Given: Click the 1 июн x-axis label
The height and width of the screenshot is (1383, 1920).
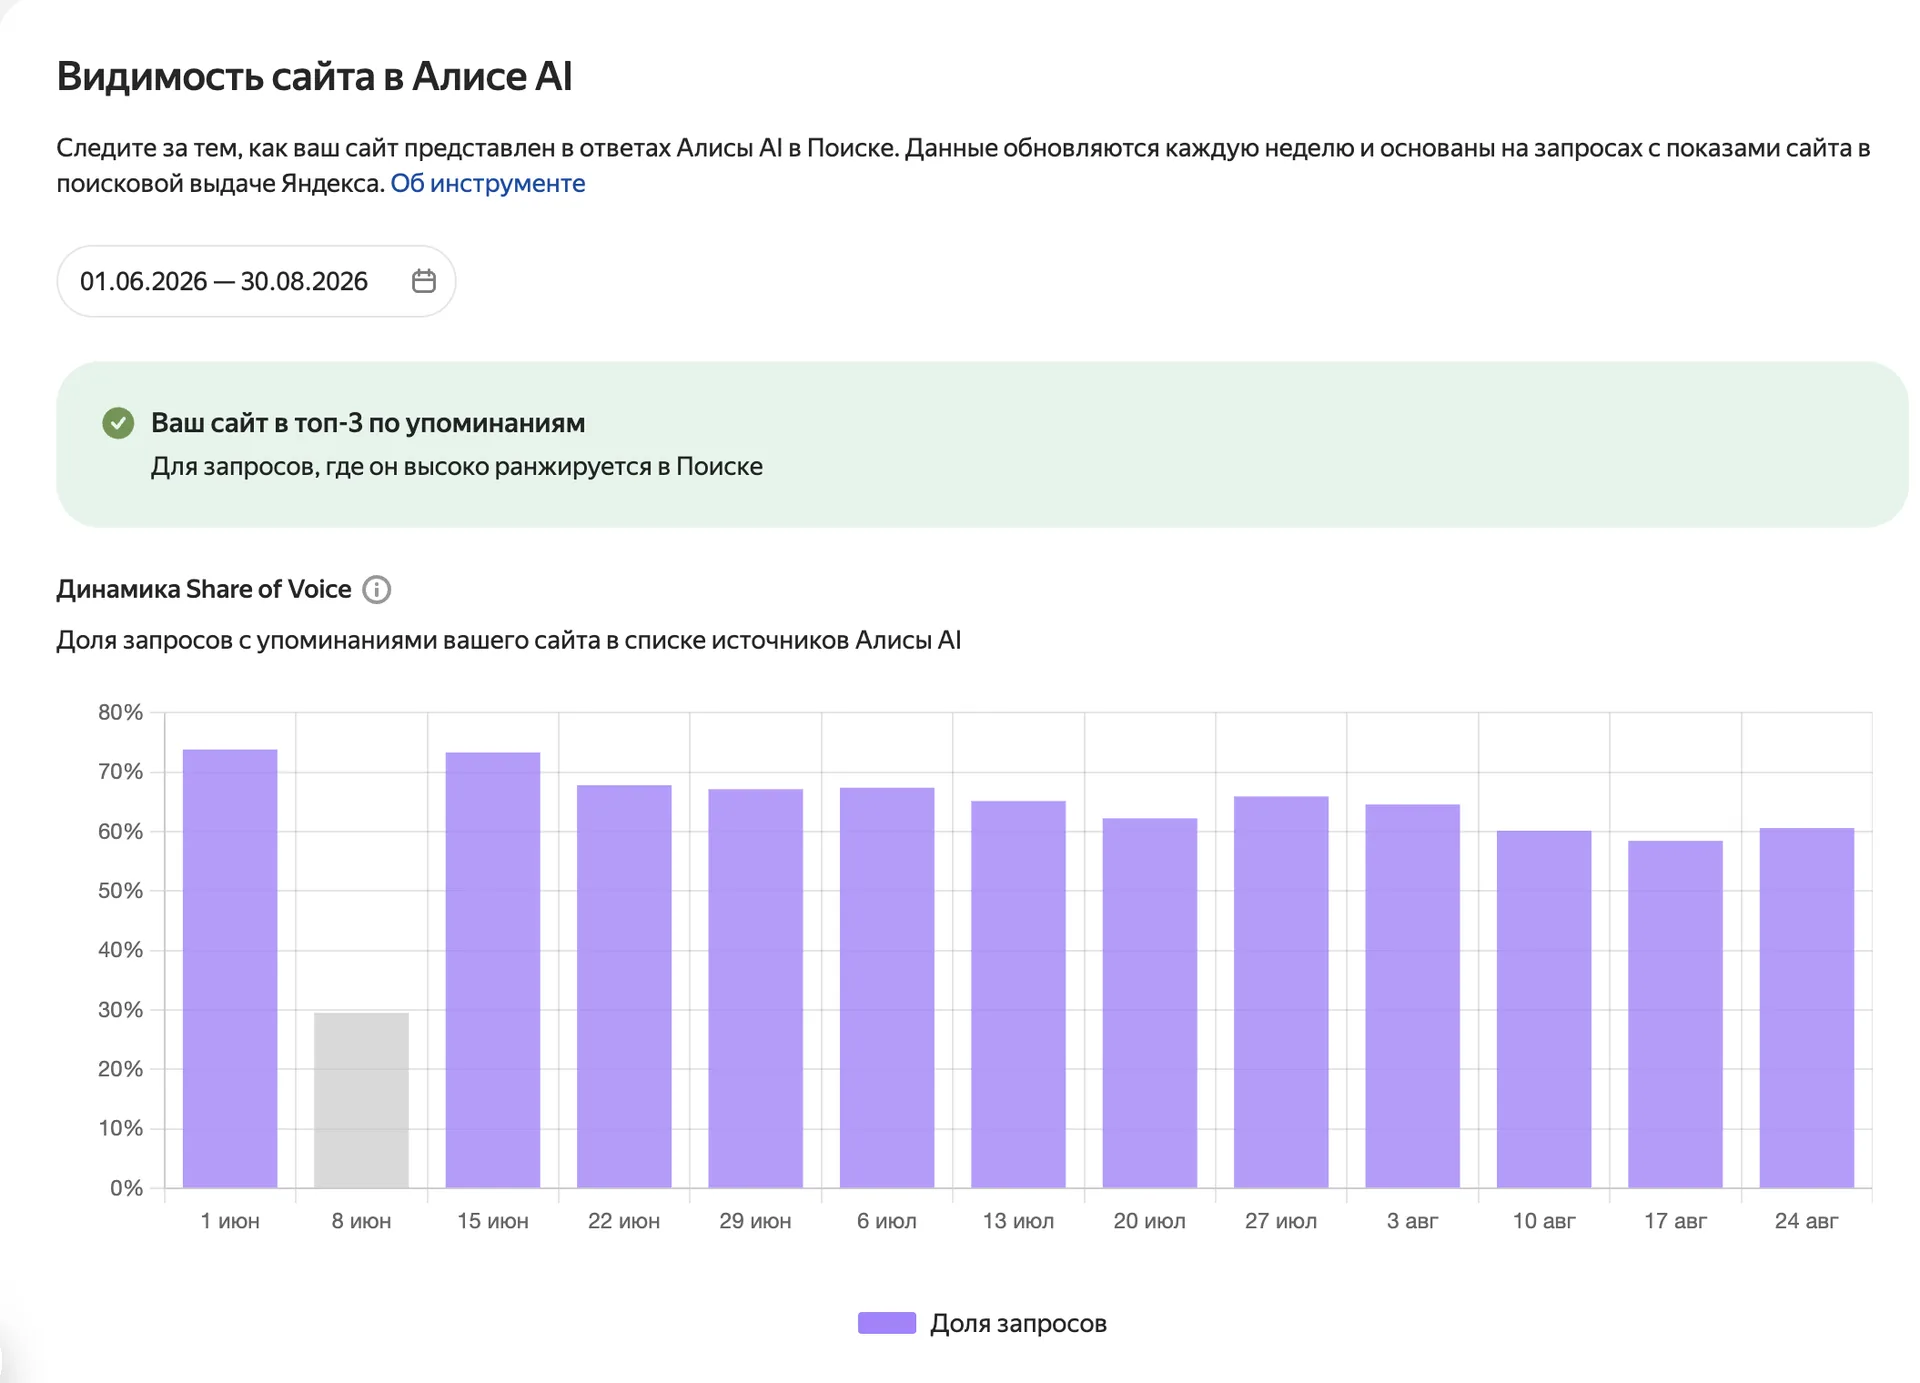Looking at the screenshot, I should (x=230, y=1221).
